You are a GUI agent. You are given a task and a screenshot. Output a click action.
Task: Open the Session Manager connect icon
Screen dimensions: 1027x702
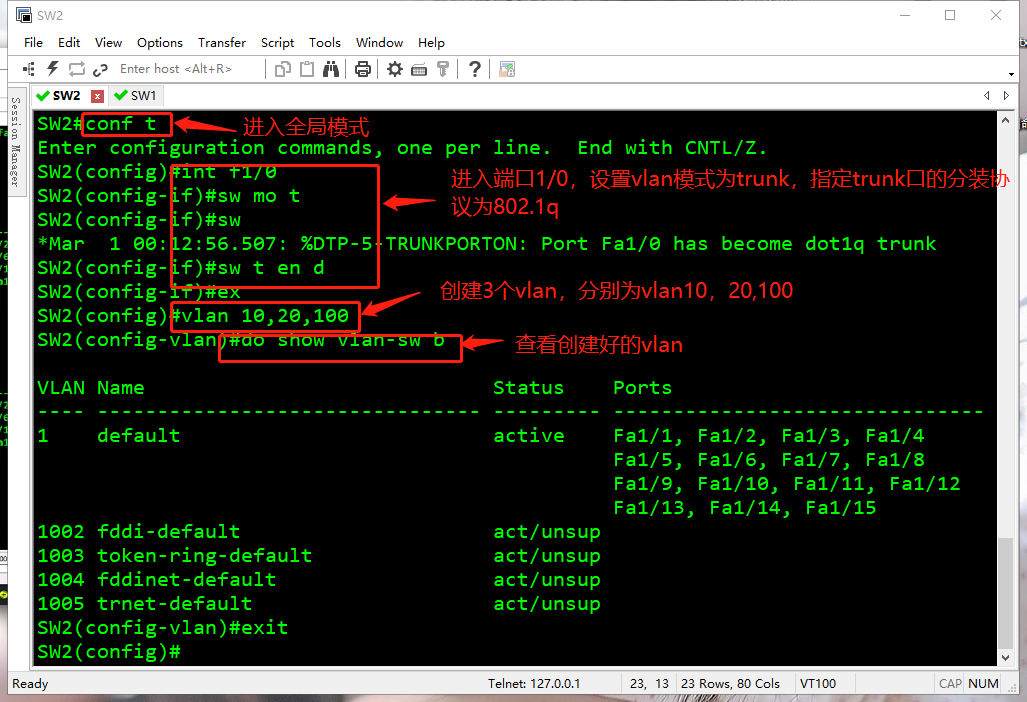pyautogui.click(x=29, y=69)
